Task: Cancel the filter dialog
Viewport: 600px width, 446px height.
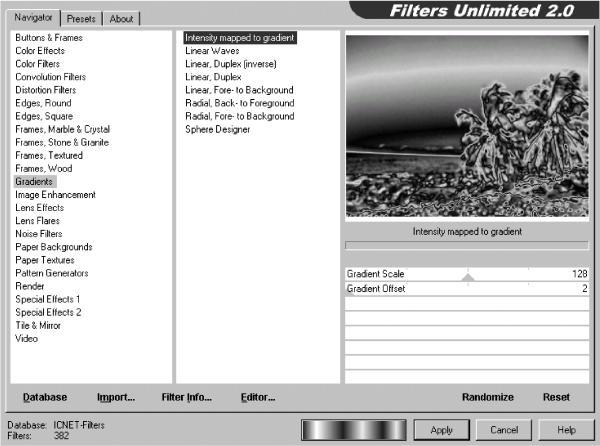Action: (504, 430)
